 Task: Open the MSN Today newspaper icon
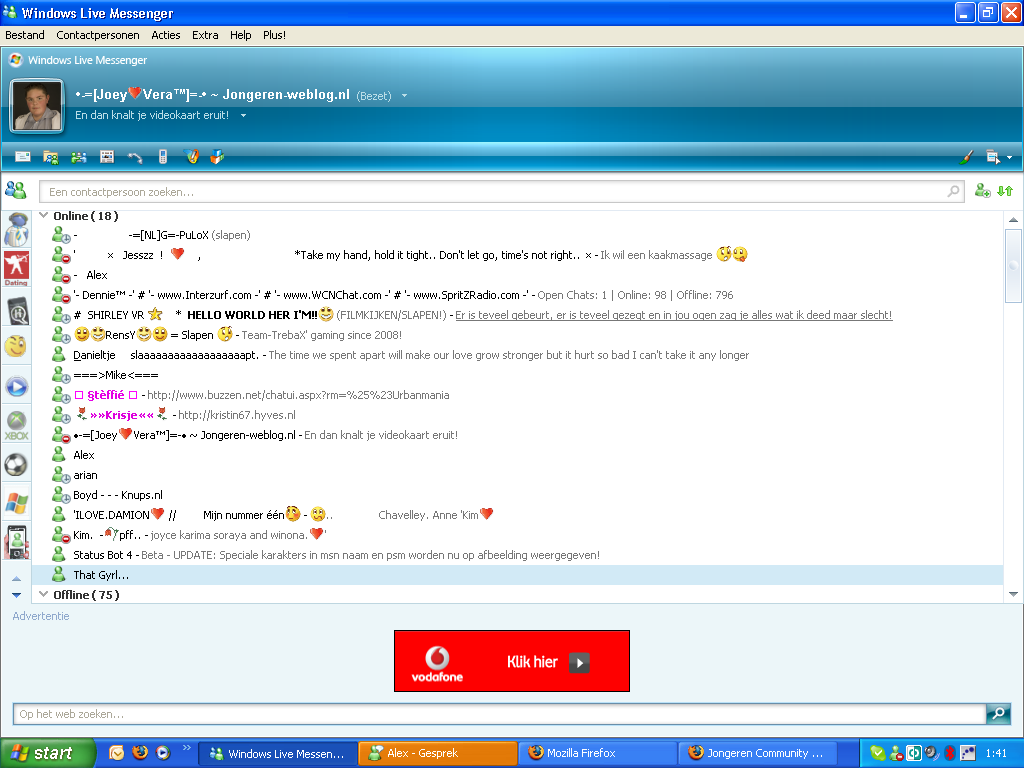(106, 157)
